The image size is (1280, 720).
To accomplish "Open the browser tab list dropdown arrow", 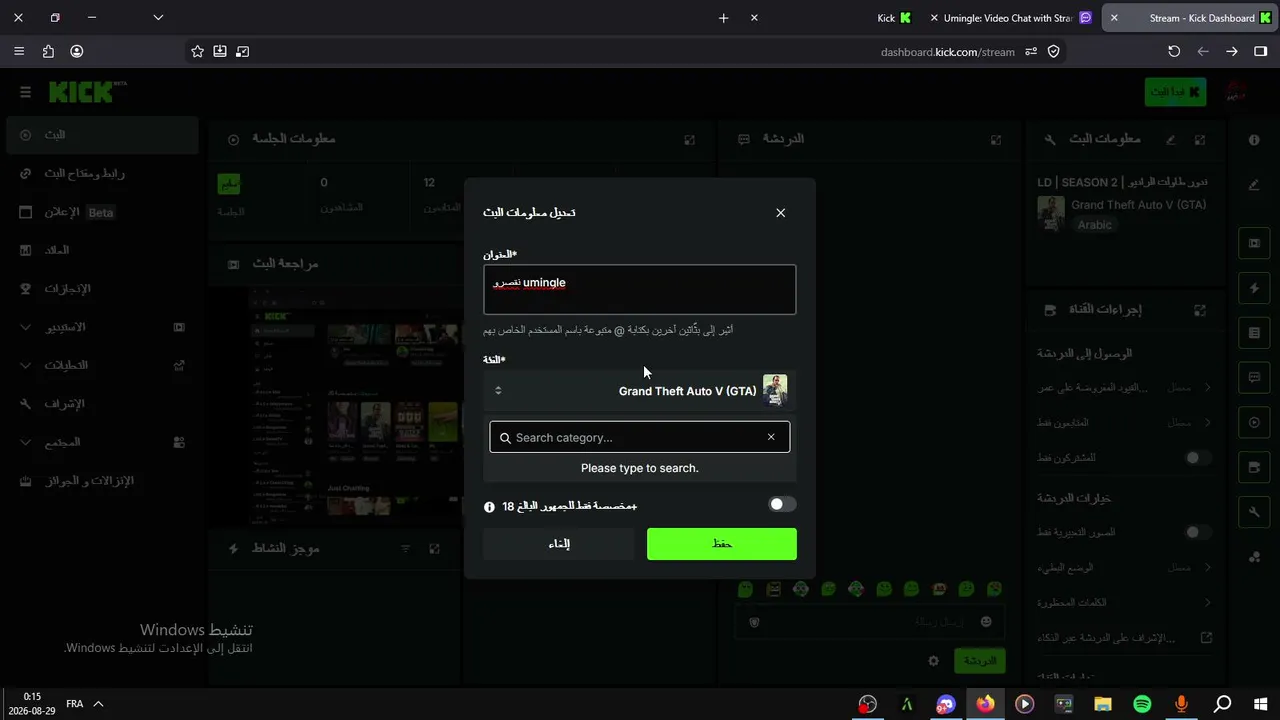I will pos(158,17).
